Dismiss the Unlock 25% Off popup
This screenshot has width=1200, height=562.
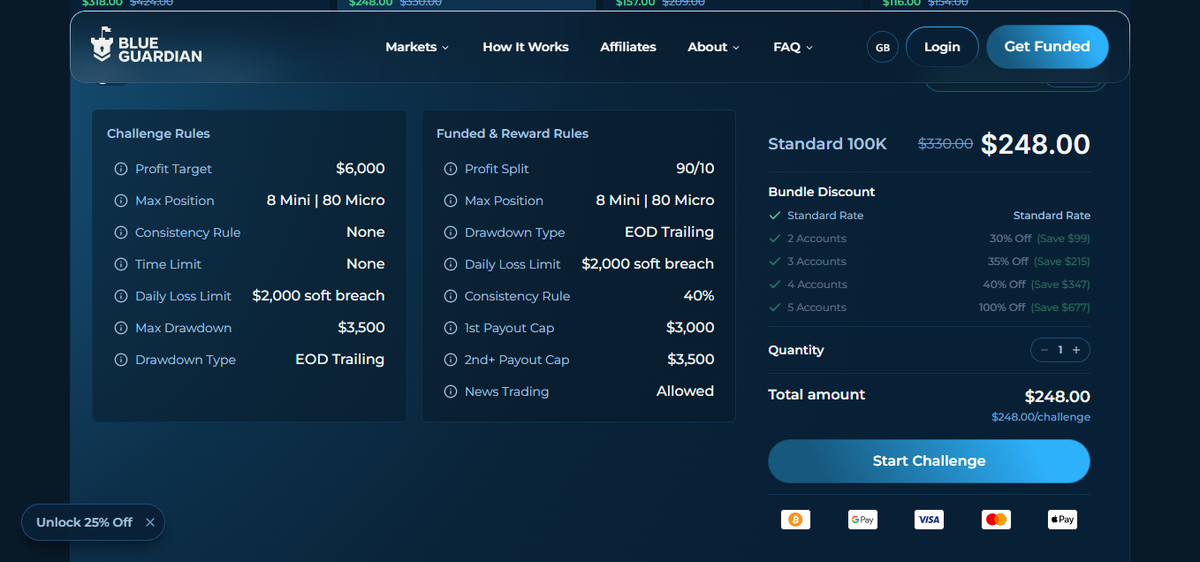[x=150, y=522]
